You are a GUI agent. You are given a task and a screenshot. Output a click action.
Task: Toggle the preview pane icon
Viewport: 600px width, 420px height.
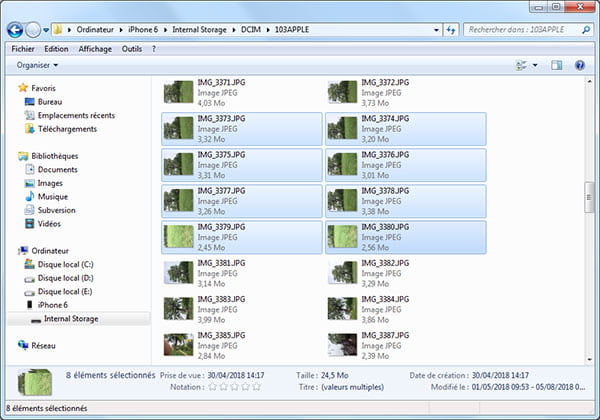point(557,66)
